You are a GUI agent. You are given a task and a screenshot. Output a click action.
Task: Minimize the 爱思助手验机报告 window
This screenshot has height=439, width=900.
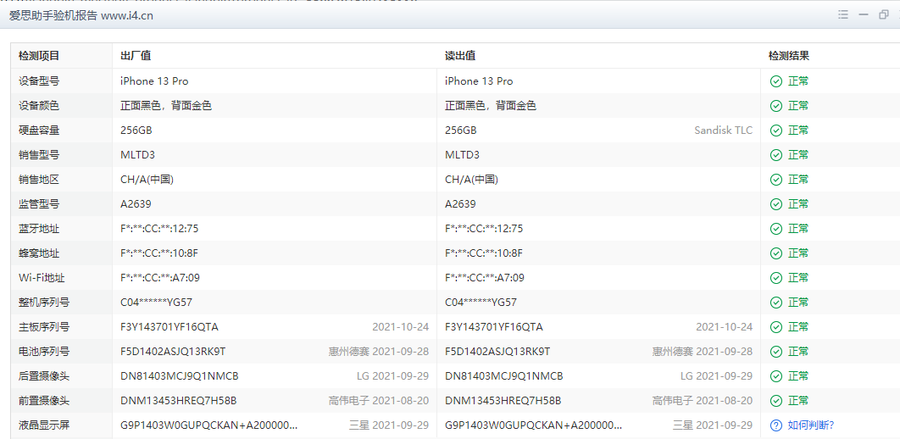pos(864,15)
